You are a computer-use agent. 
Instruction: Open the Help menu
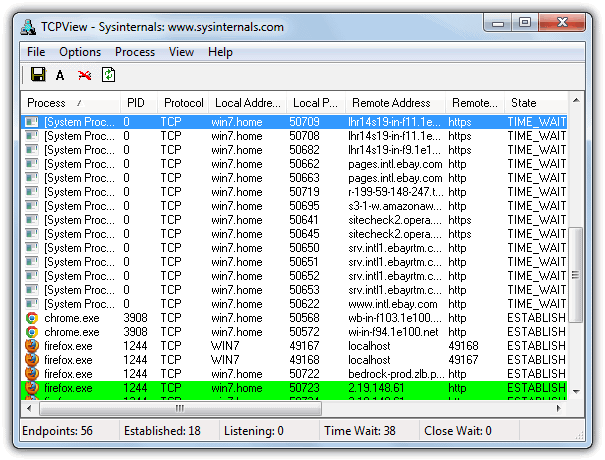pos(220,52)
